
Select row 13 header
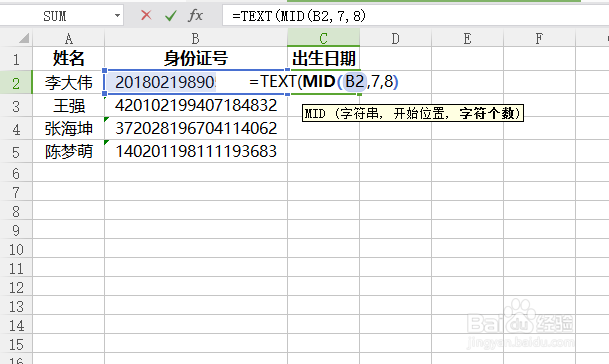(16, 306)
